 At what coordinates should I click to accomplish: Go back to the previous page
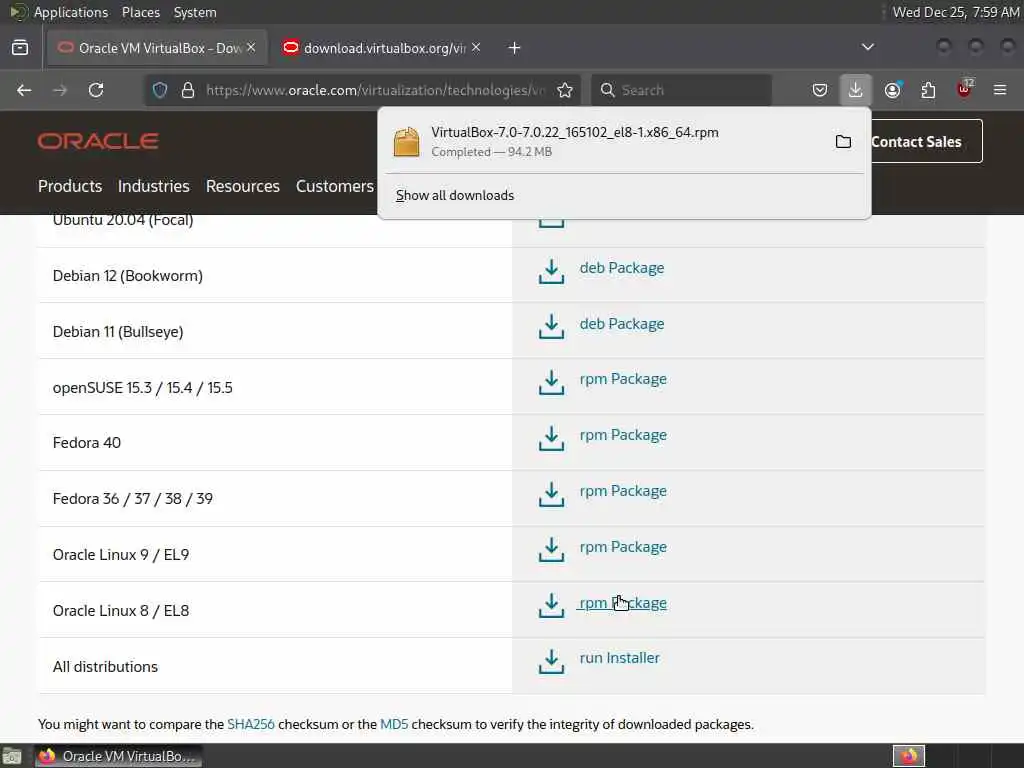tap(24, 90)
